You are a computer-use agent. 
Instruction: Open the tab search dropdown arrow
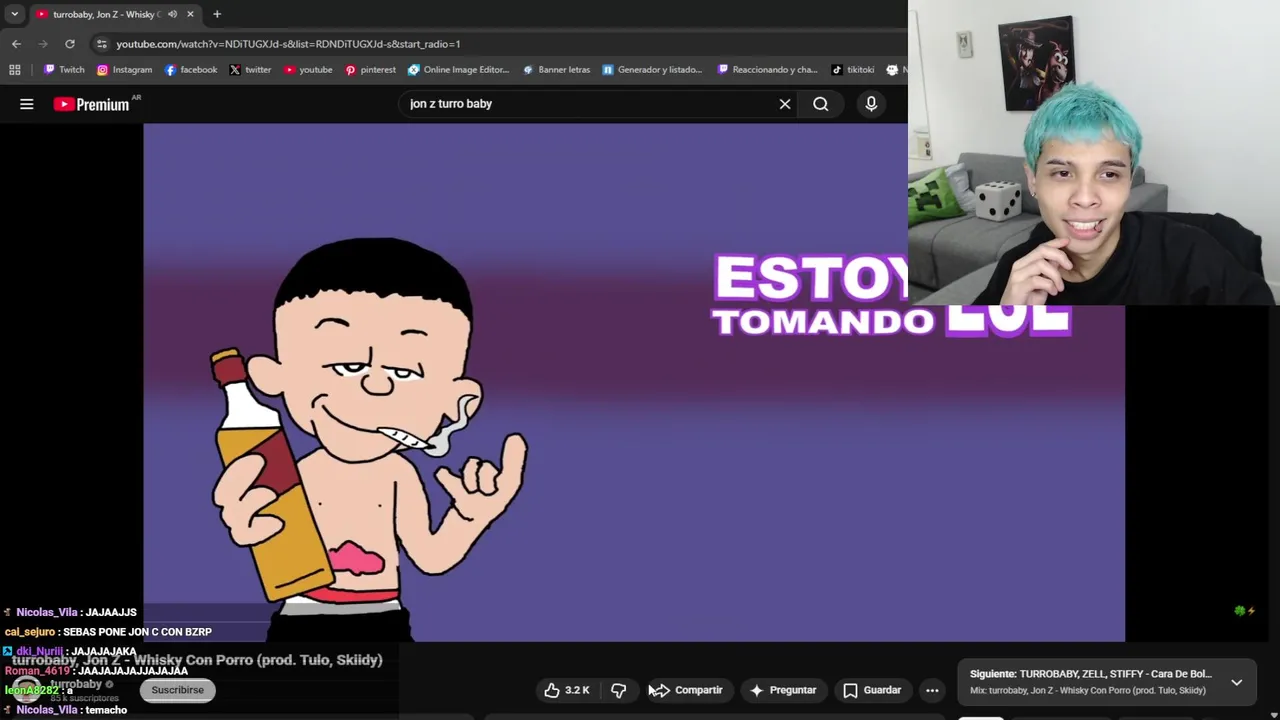(15, 14)
